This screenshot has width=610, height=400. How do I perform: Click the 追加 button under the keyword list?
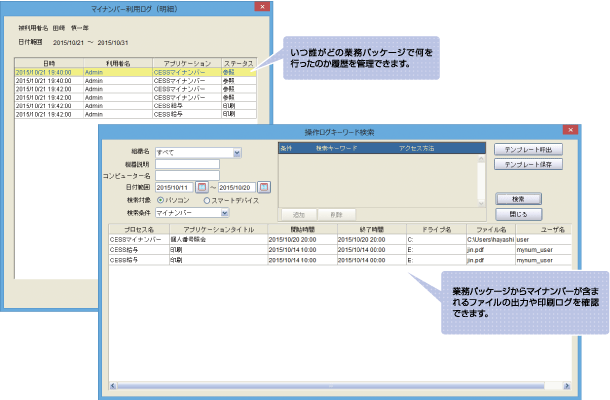coord(298,215)
